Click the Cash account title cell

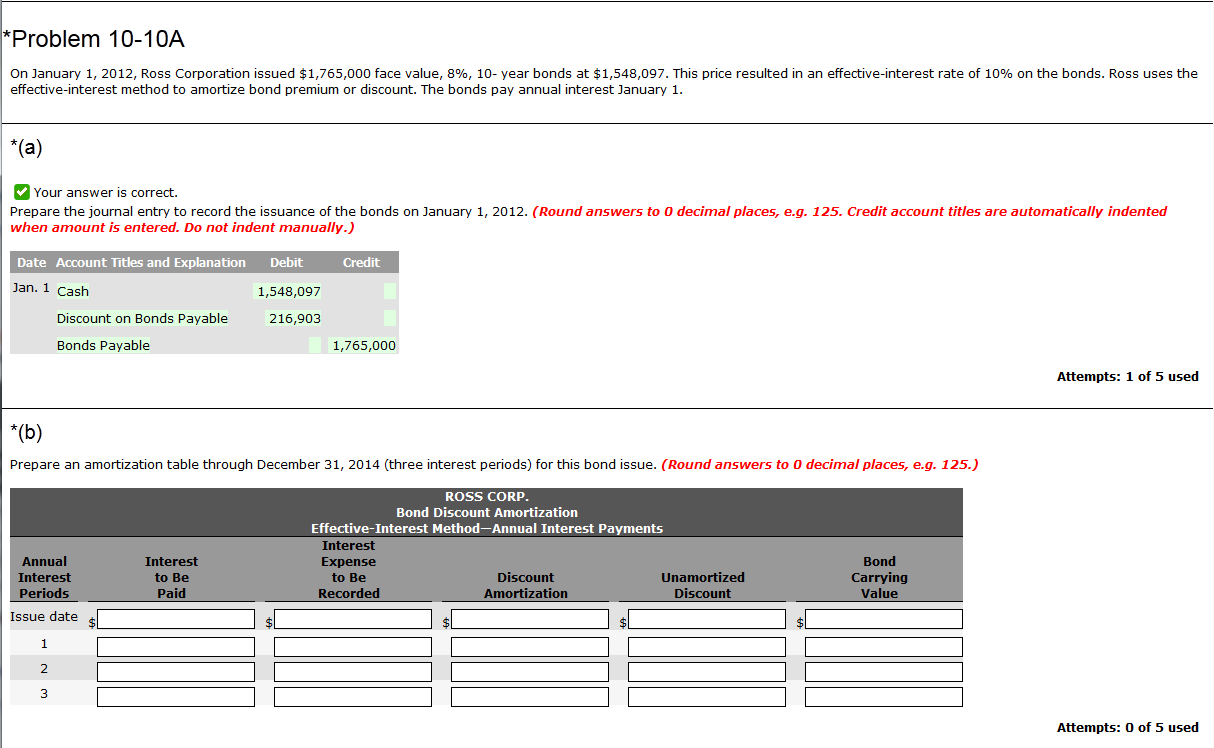click(x=73, y=291)
